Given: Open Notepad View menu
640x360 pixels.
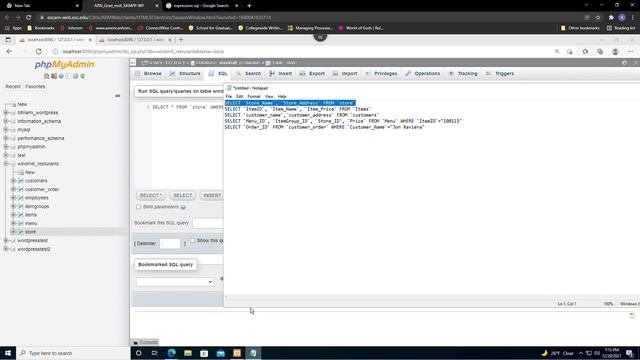Looking at the screenshot, I should pyautogui.click(x=269, y=96).
